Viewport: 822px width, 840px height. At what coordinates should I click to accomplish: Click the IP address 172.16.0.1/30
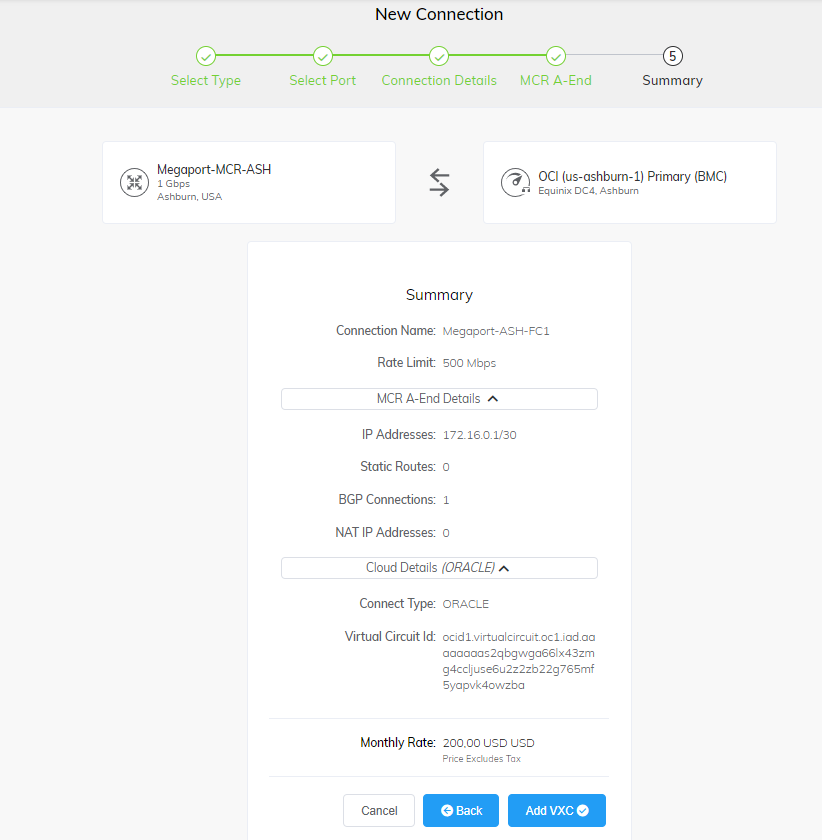(x=479, y=435)
